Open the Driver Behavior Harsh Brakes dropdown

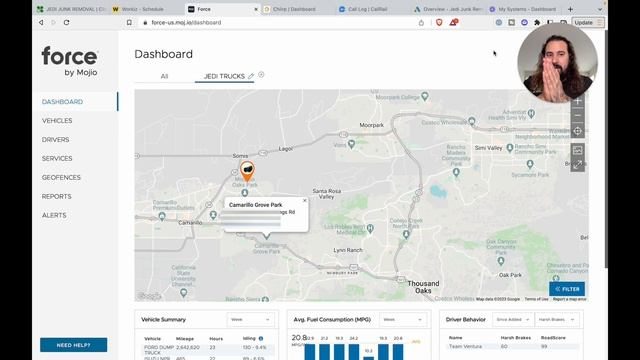point(557,320)
